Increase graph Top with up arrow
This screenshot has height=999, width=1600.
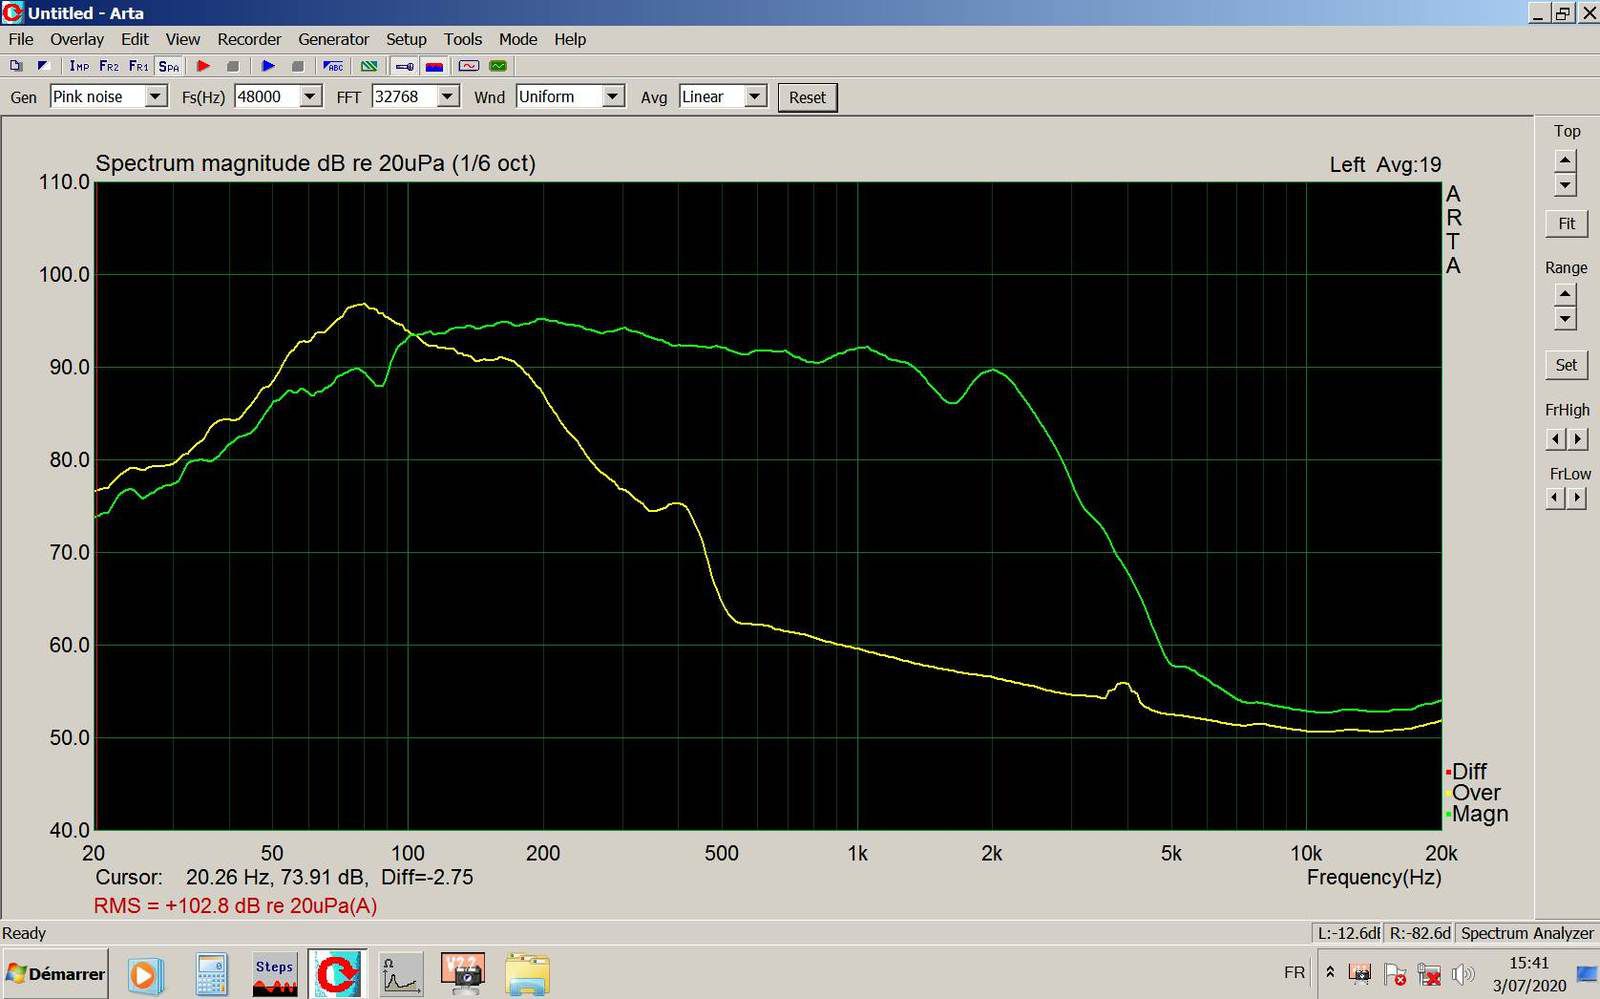pyautogui.click(x=1566, y=160)
